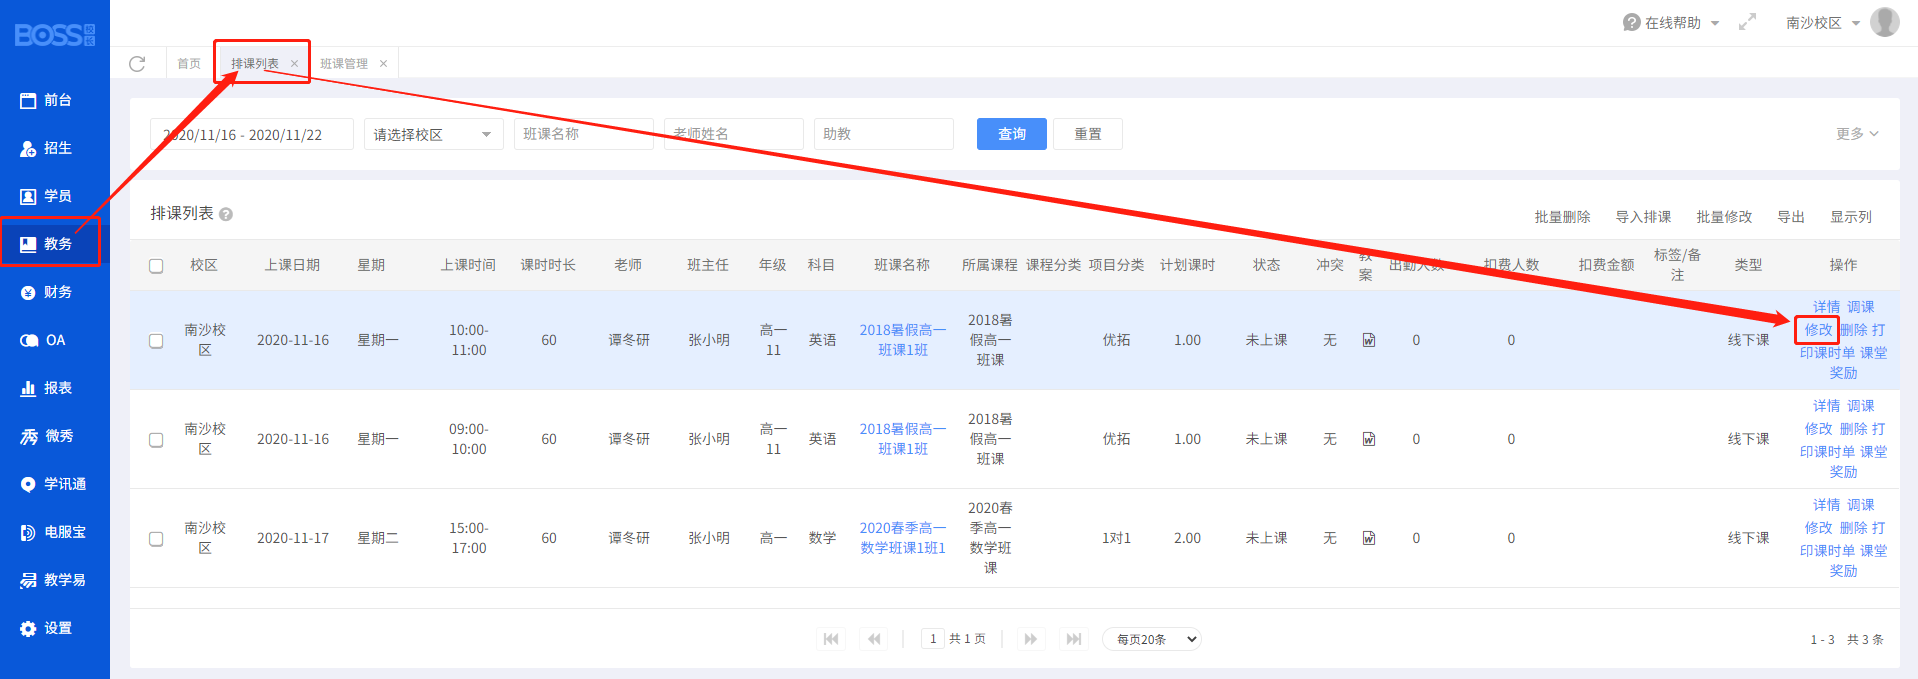Click the 在线帮助 question icon
The width and height of the screenshot is (1918, 679).
click(x=1632, y=22)
